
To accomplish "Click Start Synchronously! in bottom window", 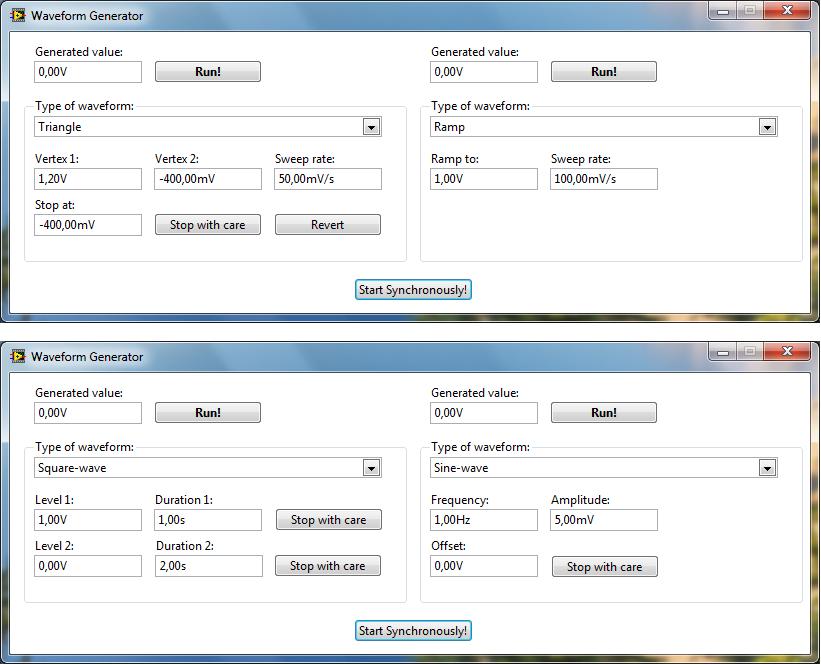I will pyautogui.click(x=413, y=630).
